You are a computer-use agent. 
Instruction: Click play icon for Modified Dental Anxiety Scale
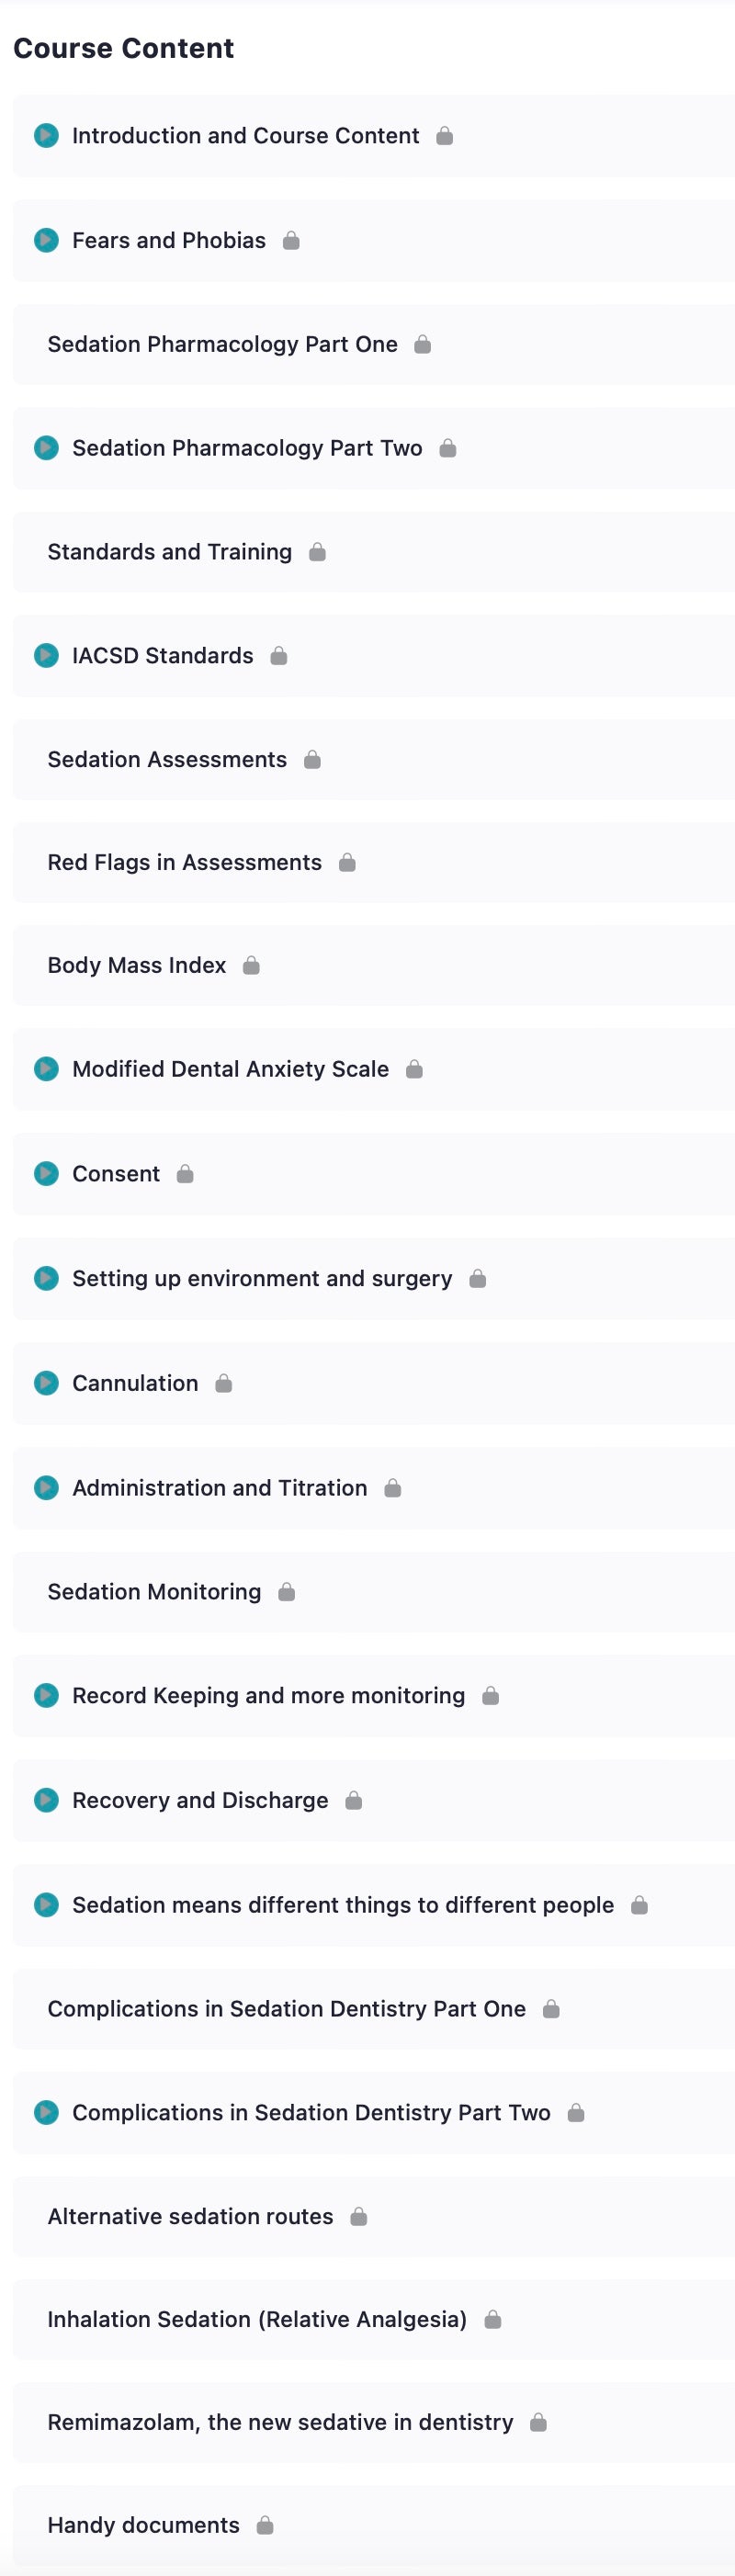click(x=46, y=1069)
